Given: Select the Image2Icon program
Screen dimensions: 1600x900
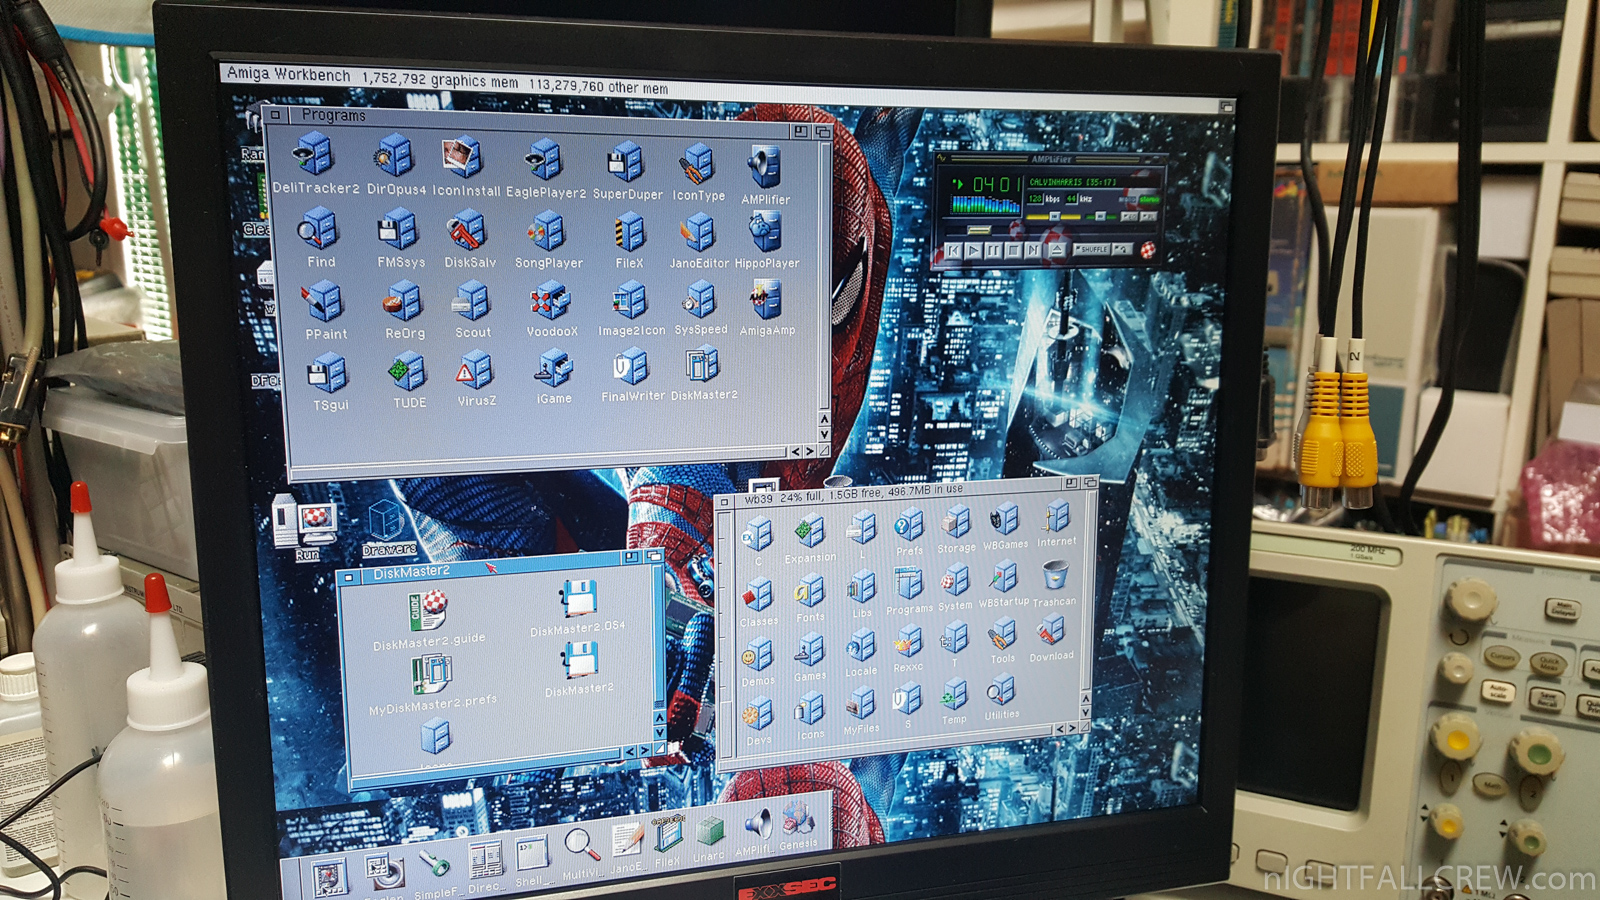Looking at the screenshot, I should click(630, 300).
